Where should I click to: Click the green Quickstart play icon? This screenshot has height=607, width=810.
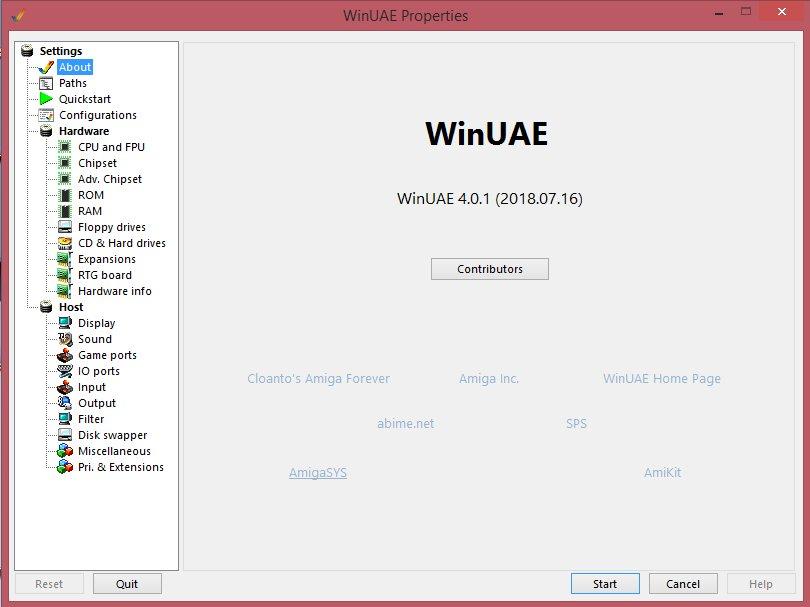pyautogui.click(x=46, y=99)
